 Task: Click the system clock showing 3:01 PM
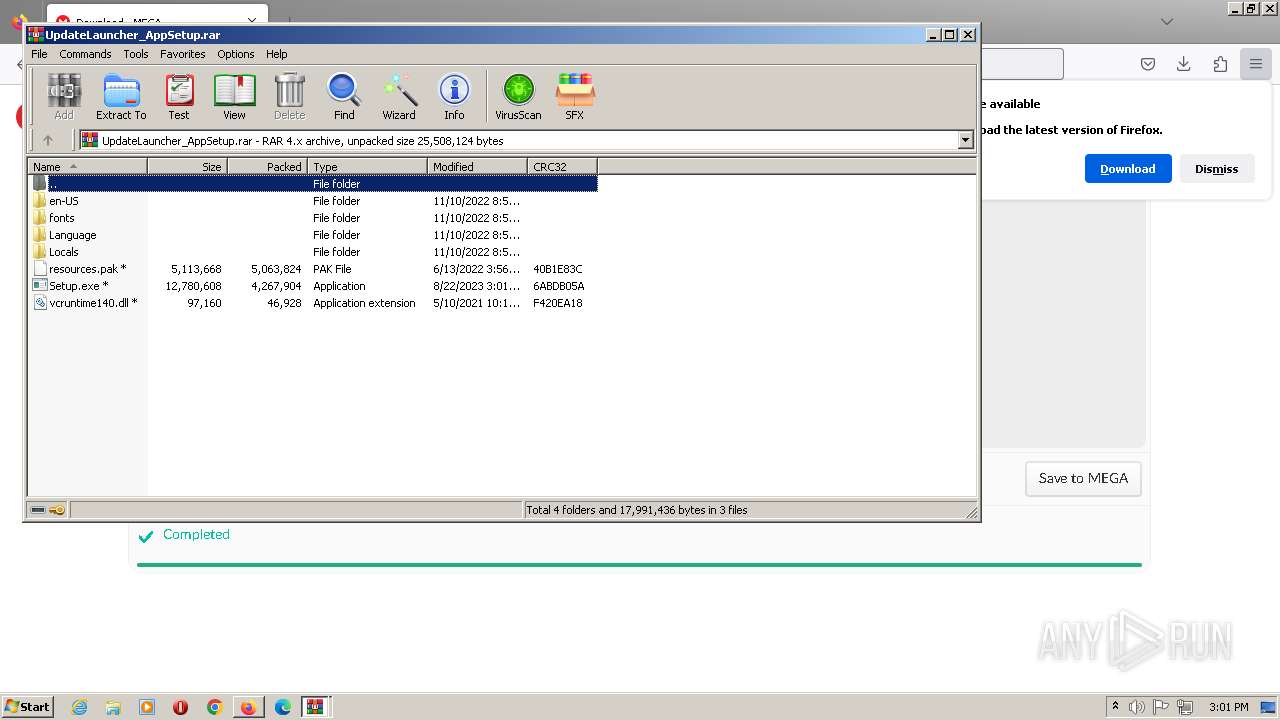pos(1228,707)
